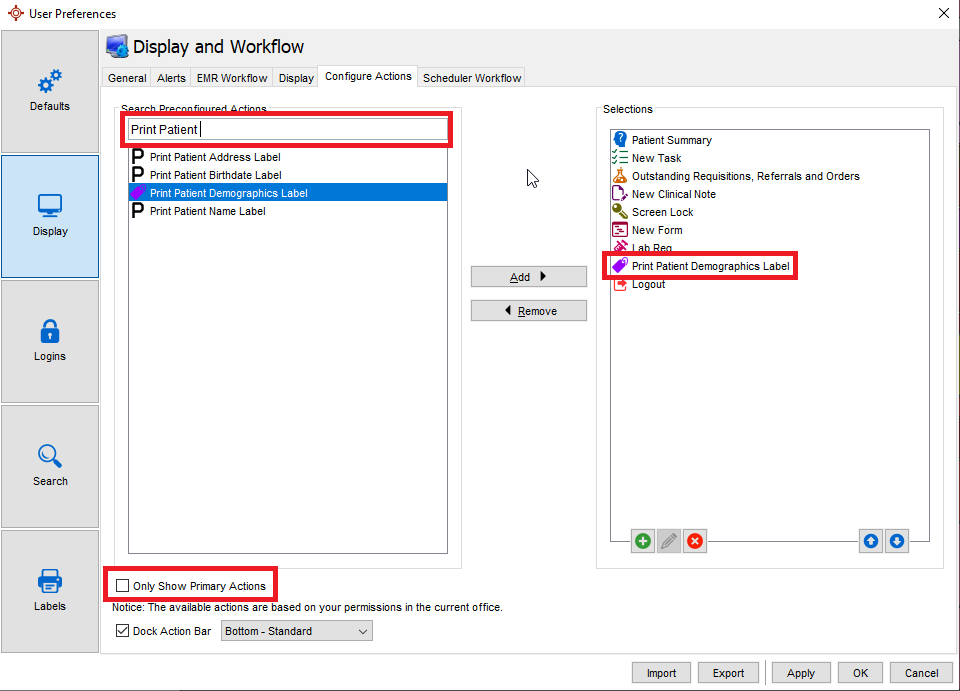Open the Defaults gears section
Screen dimensions: 960x691
pos(50,90)
